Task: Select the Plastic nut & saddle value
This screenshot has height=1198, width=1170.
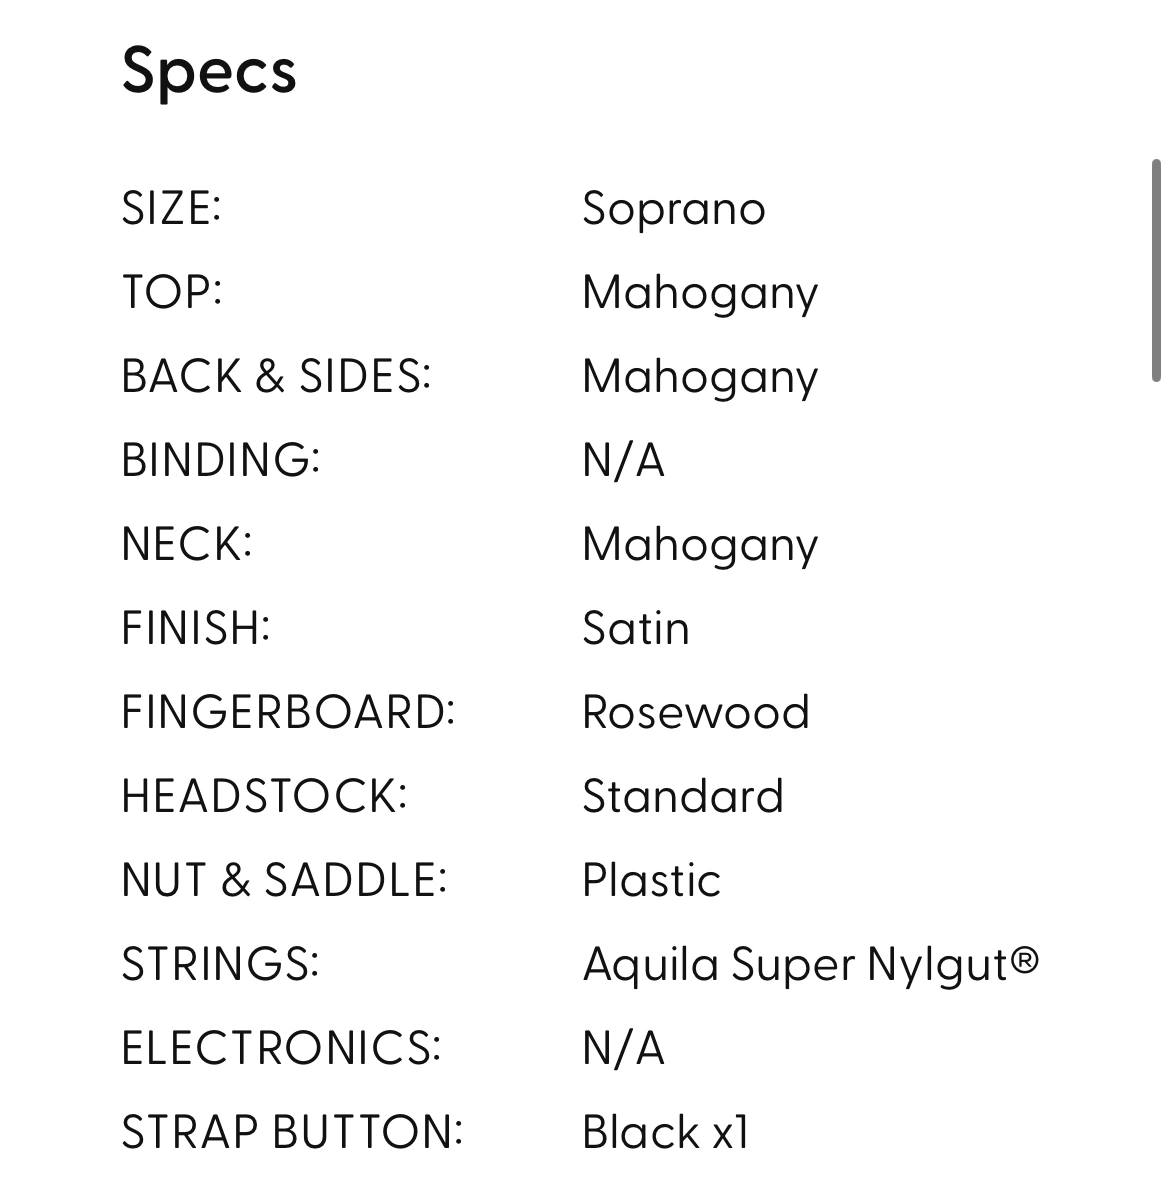Action: (x=651, y=881)
